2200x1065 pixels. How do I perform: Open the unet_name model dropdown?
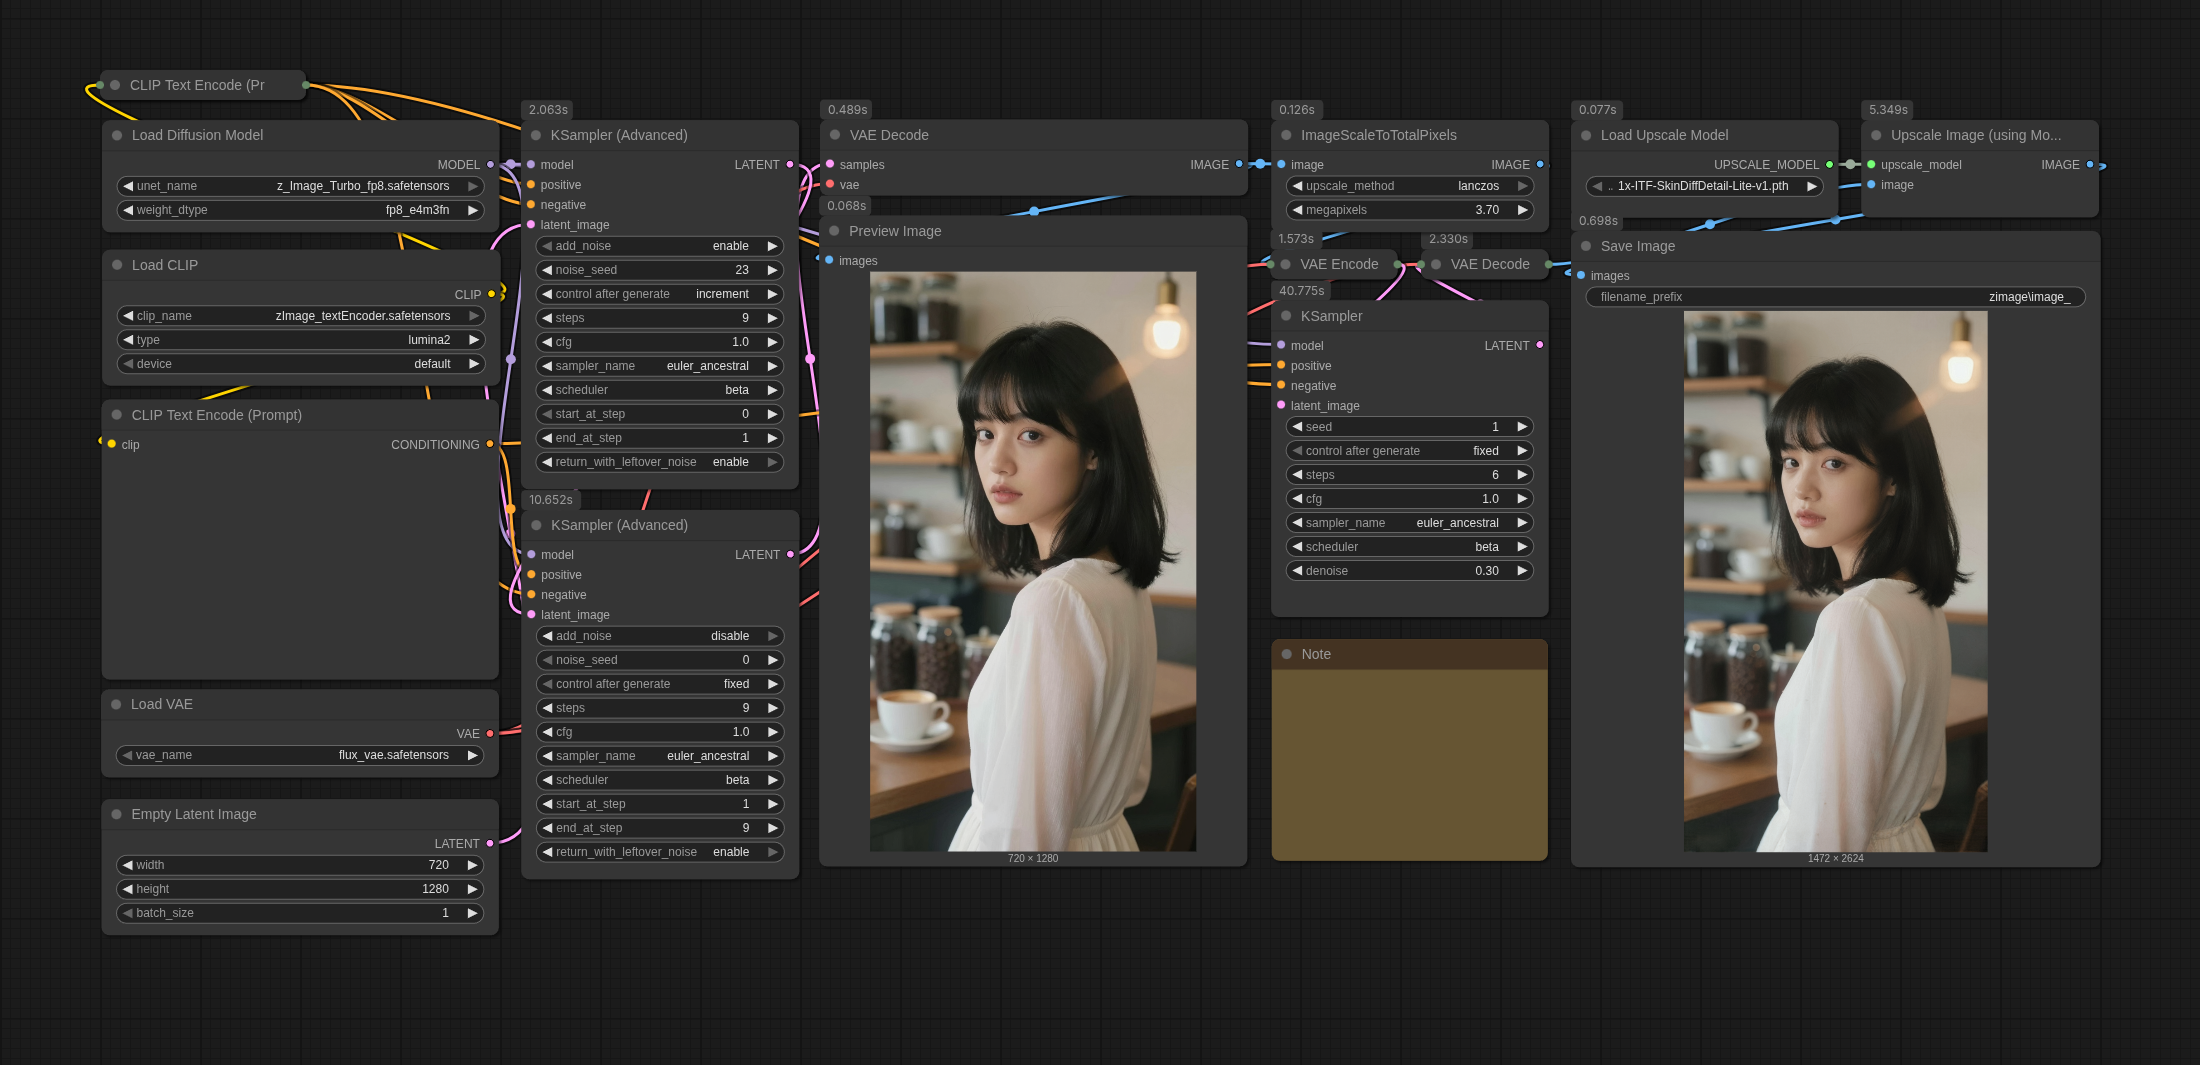[x=300, y=186]
